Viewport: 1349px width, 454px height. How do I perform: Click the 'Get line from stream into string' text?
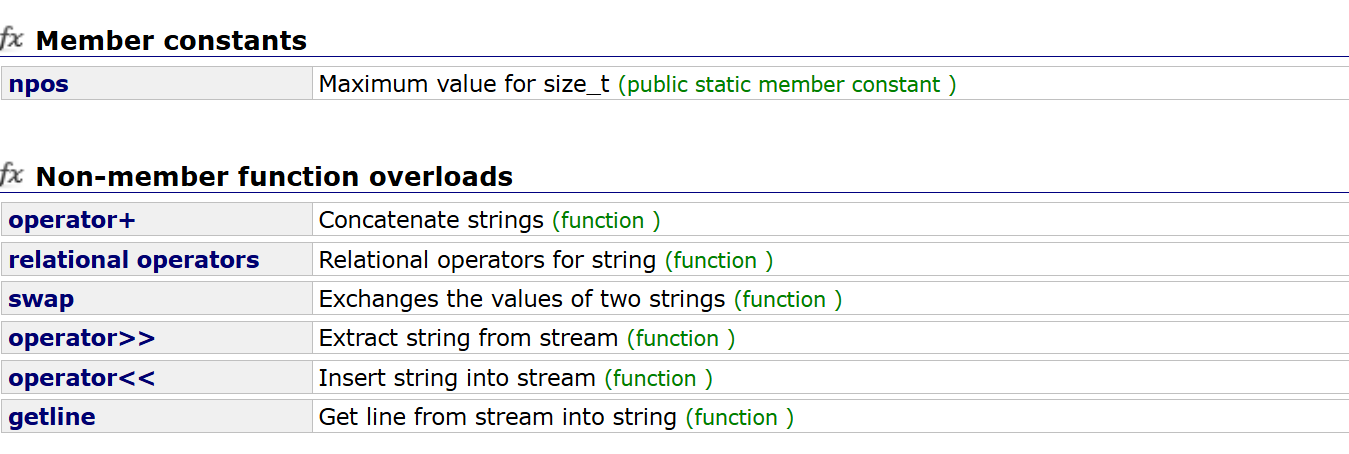coord(498,417)
